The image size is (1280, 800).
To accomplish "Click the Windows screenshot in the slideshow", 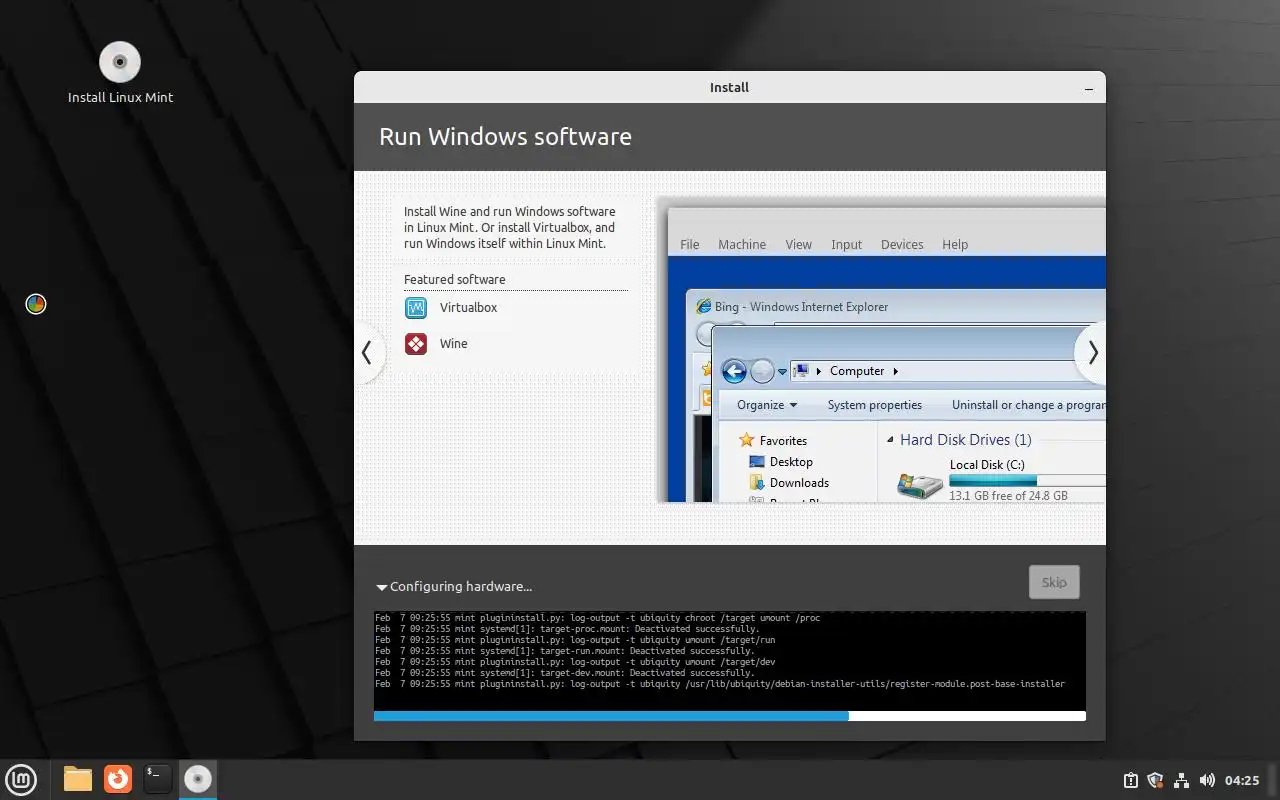I will tap(882, 350).
